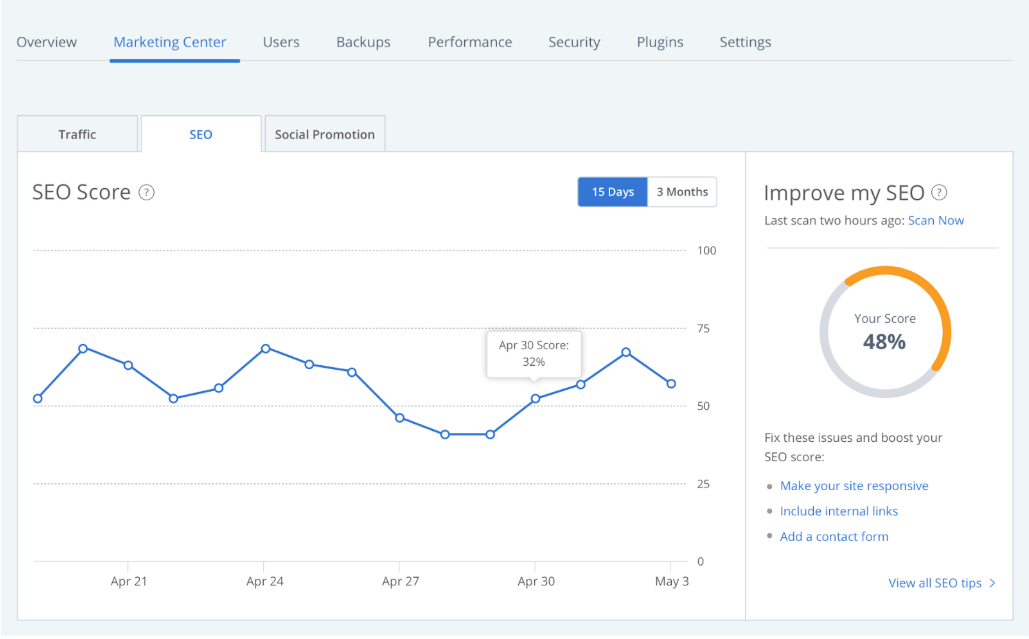Click the Apr 21 axis label
This screenshot has height=639, width=1029.
(x=129, y=581)
